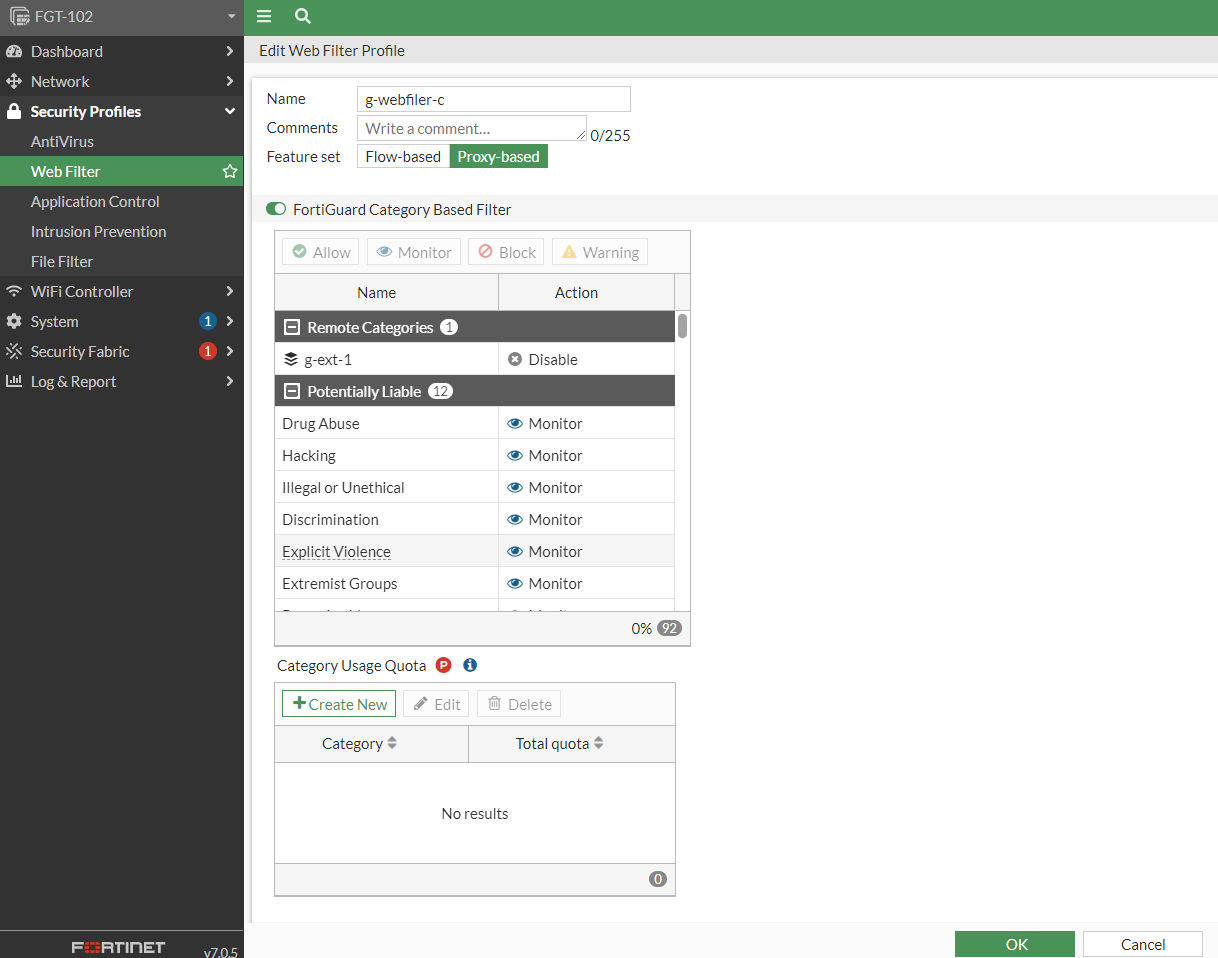Toggle the Web Filter favorite star
This screenshot has height=958, width=1218.
point(230,171)
